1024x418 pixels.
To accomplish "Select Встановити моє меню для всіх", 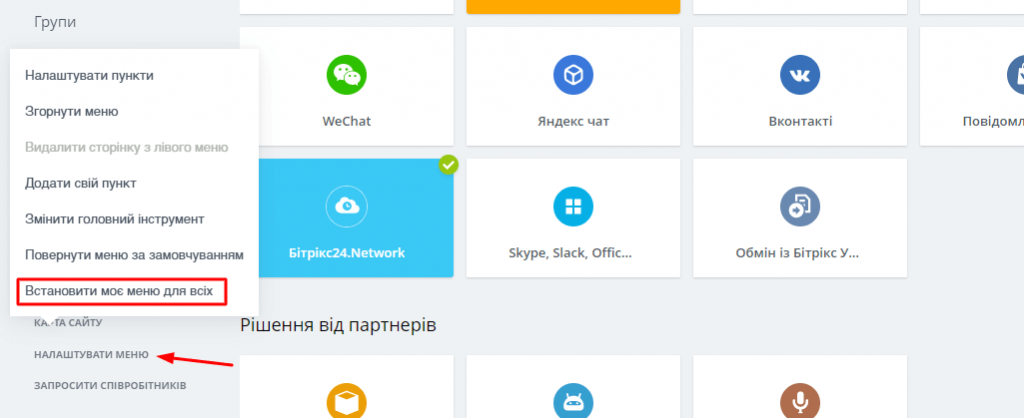I will coord(121,291).
